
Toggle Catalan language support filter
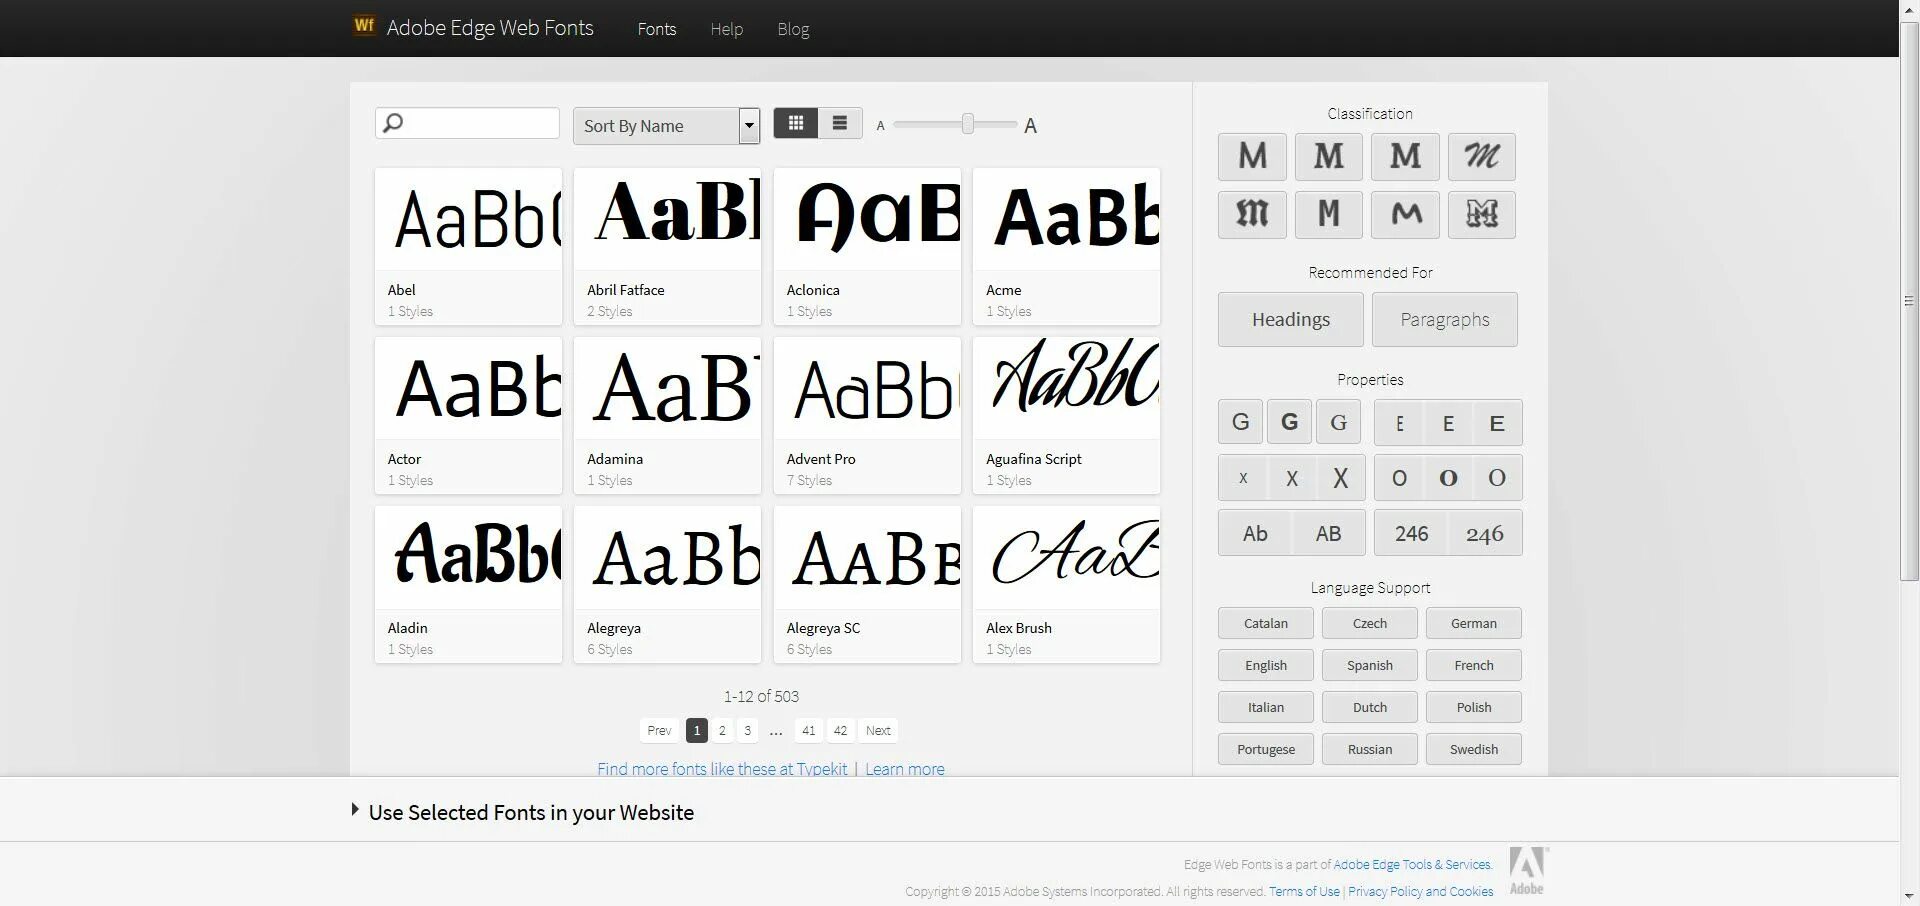coord(1266,623)
